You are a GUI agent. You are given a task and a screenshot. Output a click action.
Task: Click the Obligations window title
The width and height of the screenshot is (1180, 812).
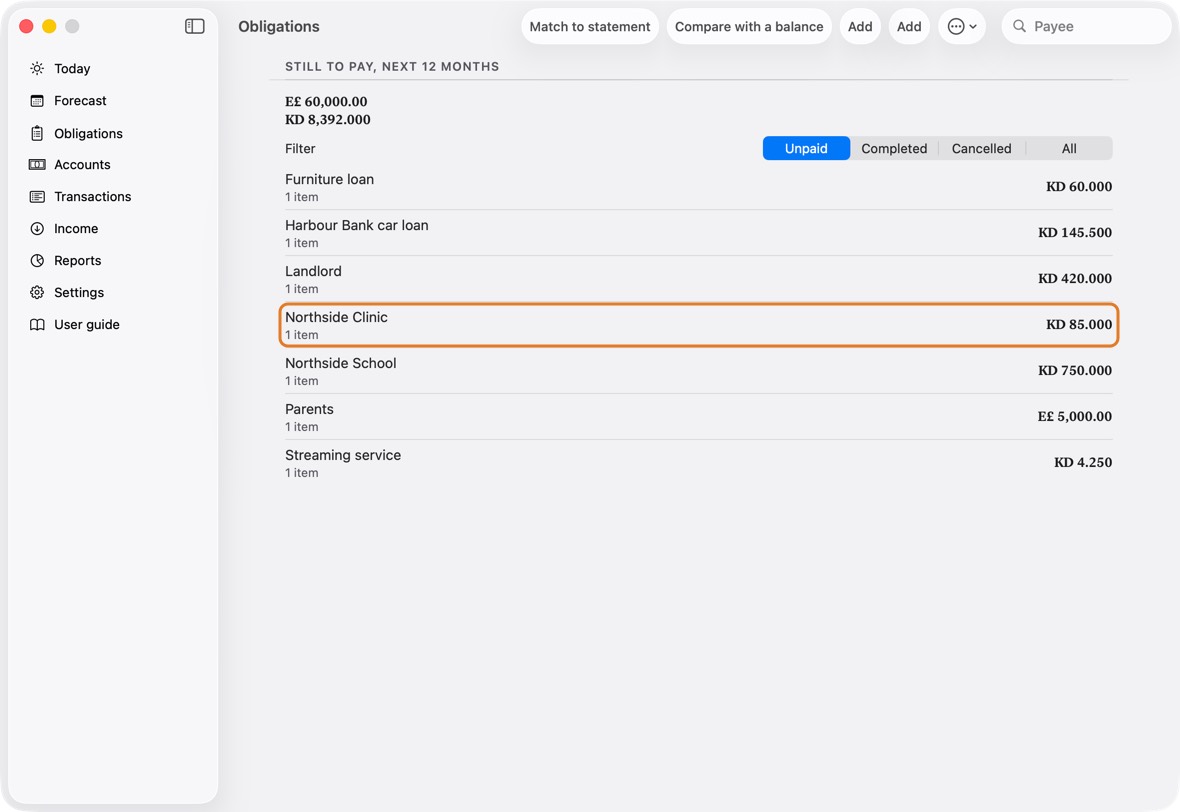pyautogui.click(x=278, y=26)
